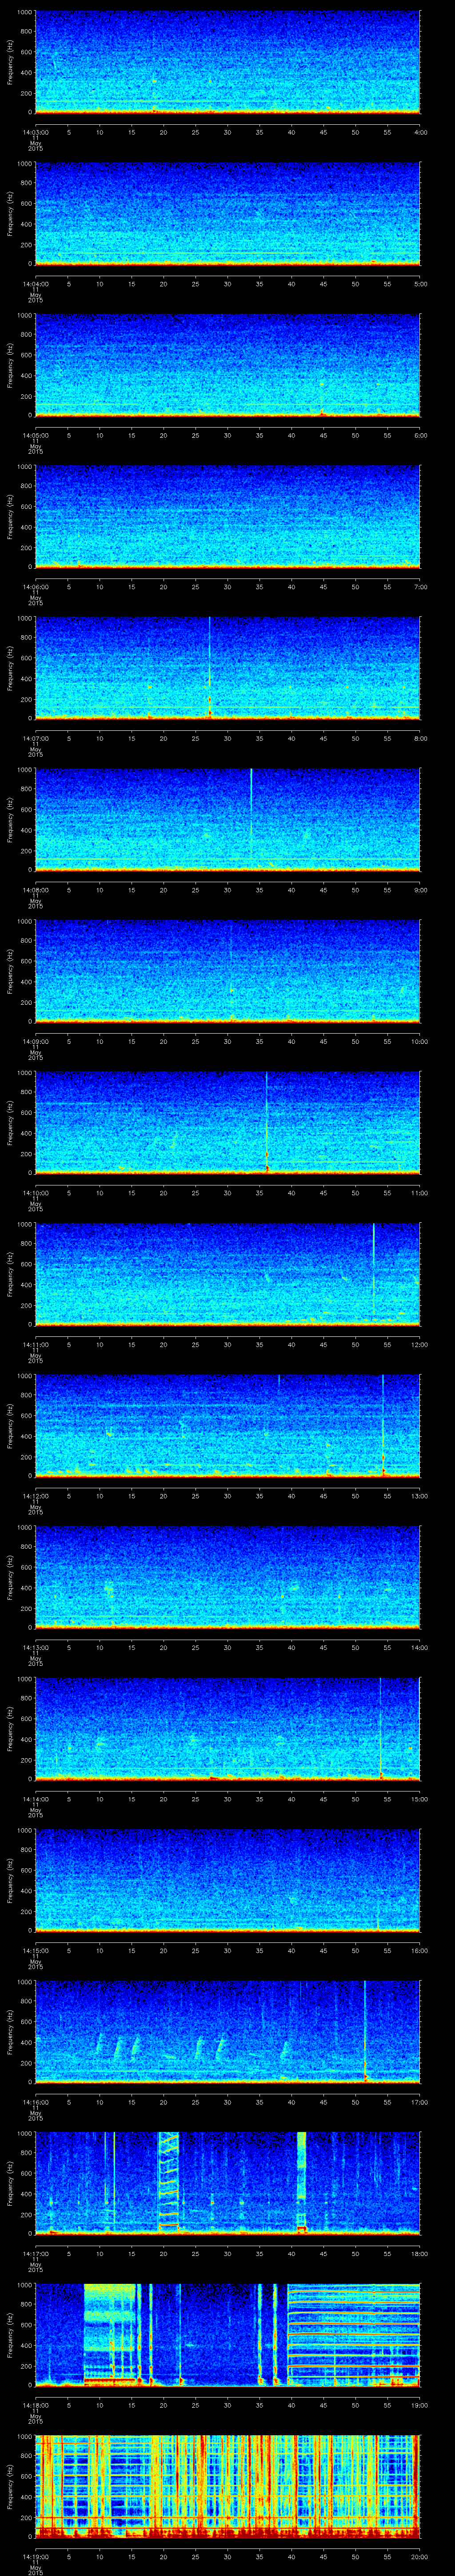The width and height of the screenshot is (455, 2576).
Task: Click the '14:04:00' time label
Action: 35,284
